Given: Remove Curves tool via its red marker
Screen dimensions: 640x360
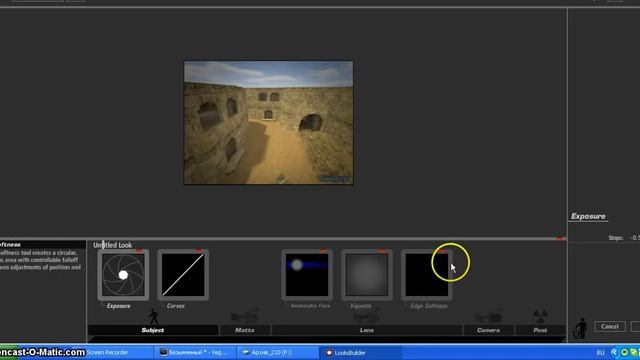Looking at the screenshot, I should click(x=199, y=251).
